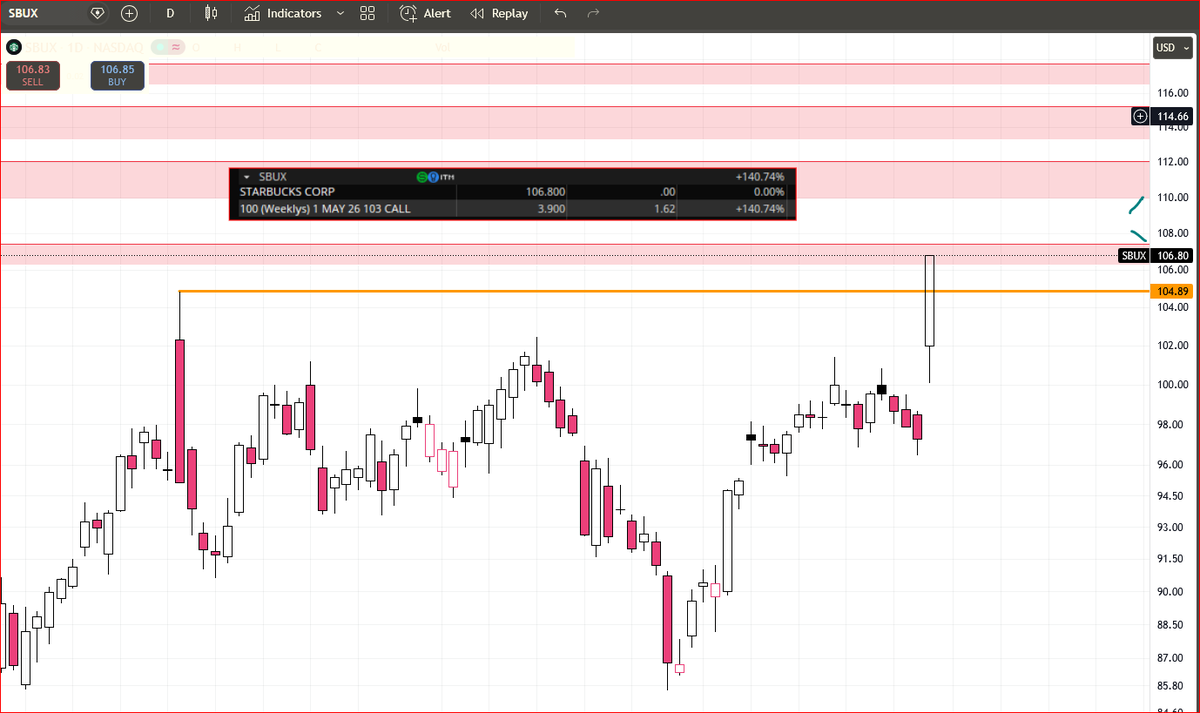The image size is (1200, 713).
Task: Click the 114.66 crosshair price label
Action: click(x=1171, y=117)
